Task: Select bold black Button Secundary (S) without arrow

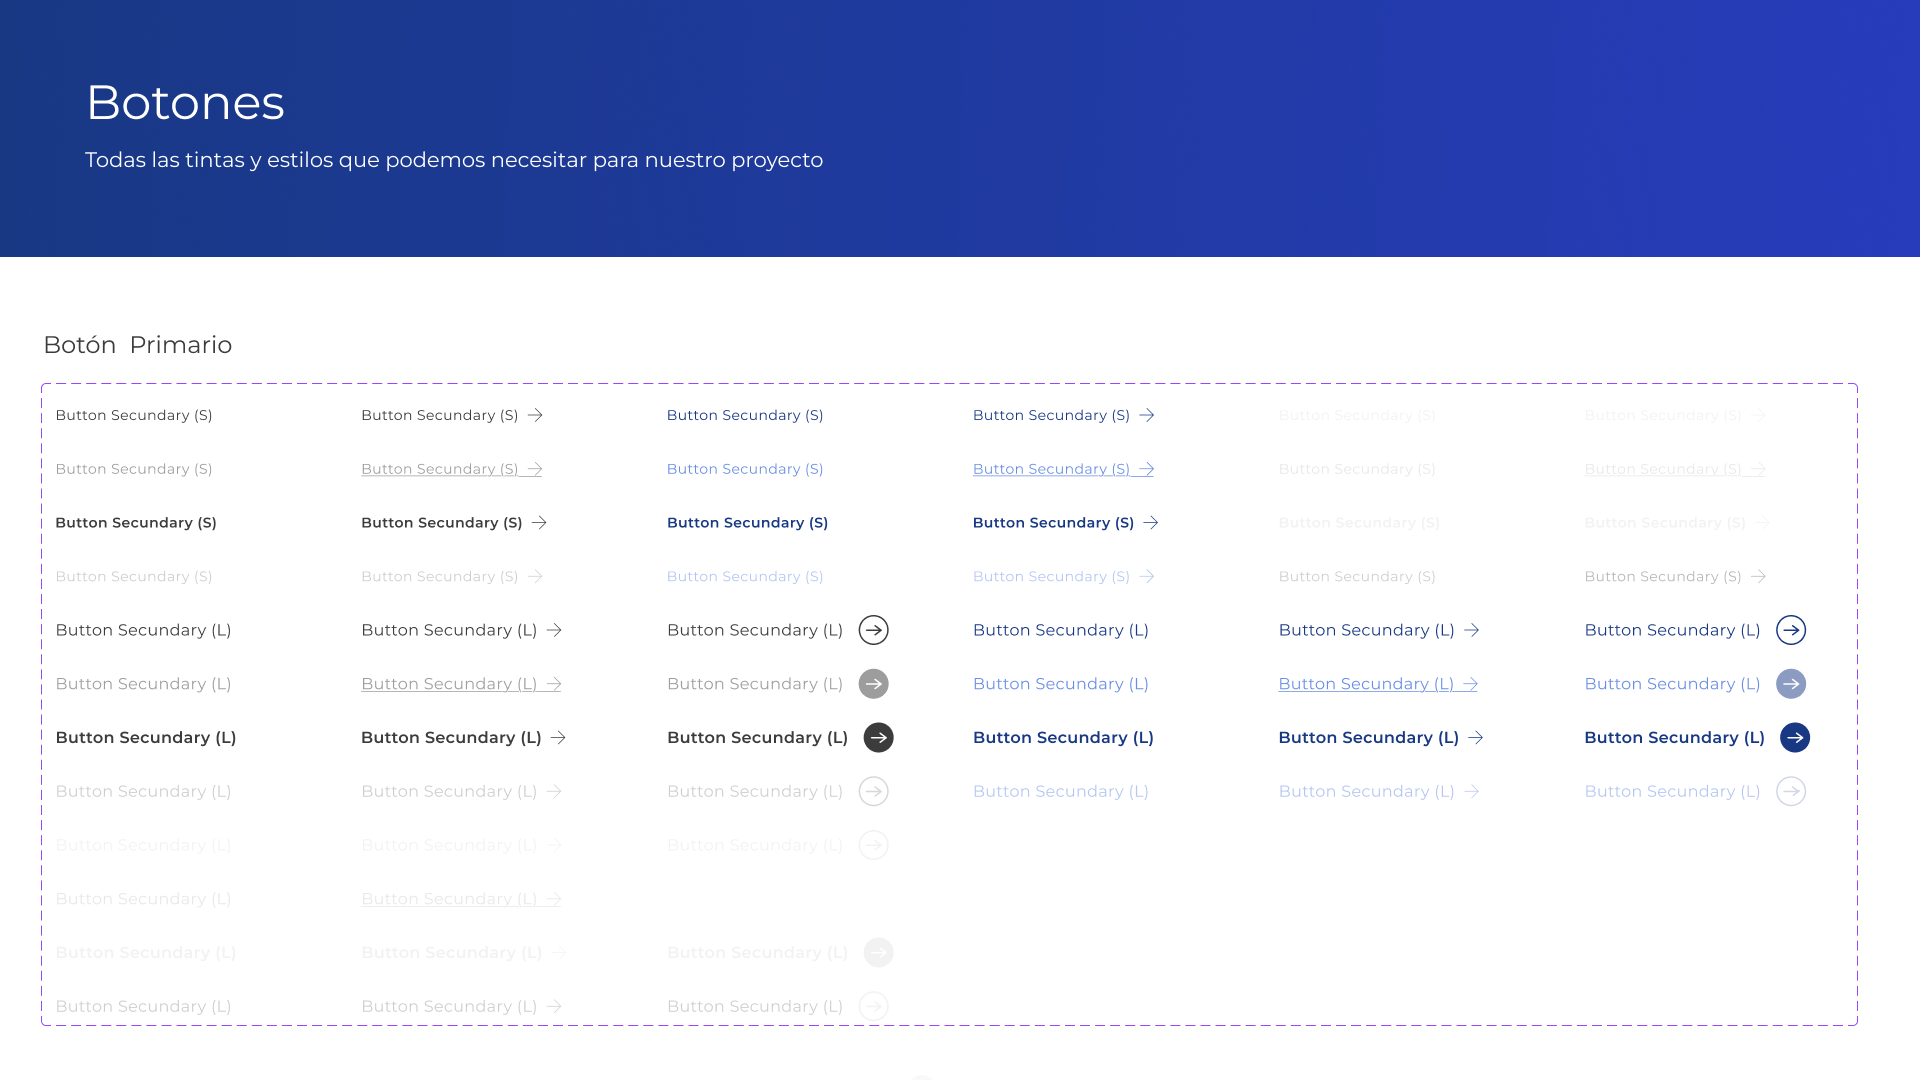Action: pos(136,523)
